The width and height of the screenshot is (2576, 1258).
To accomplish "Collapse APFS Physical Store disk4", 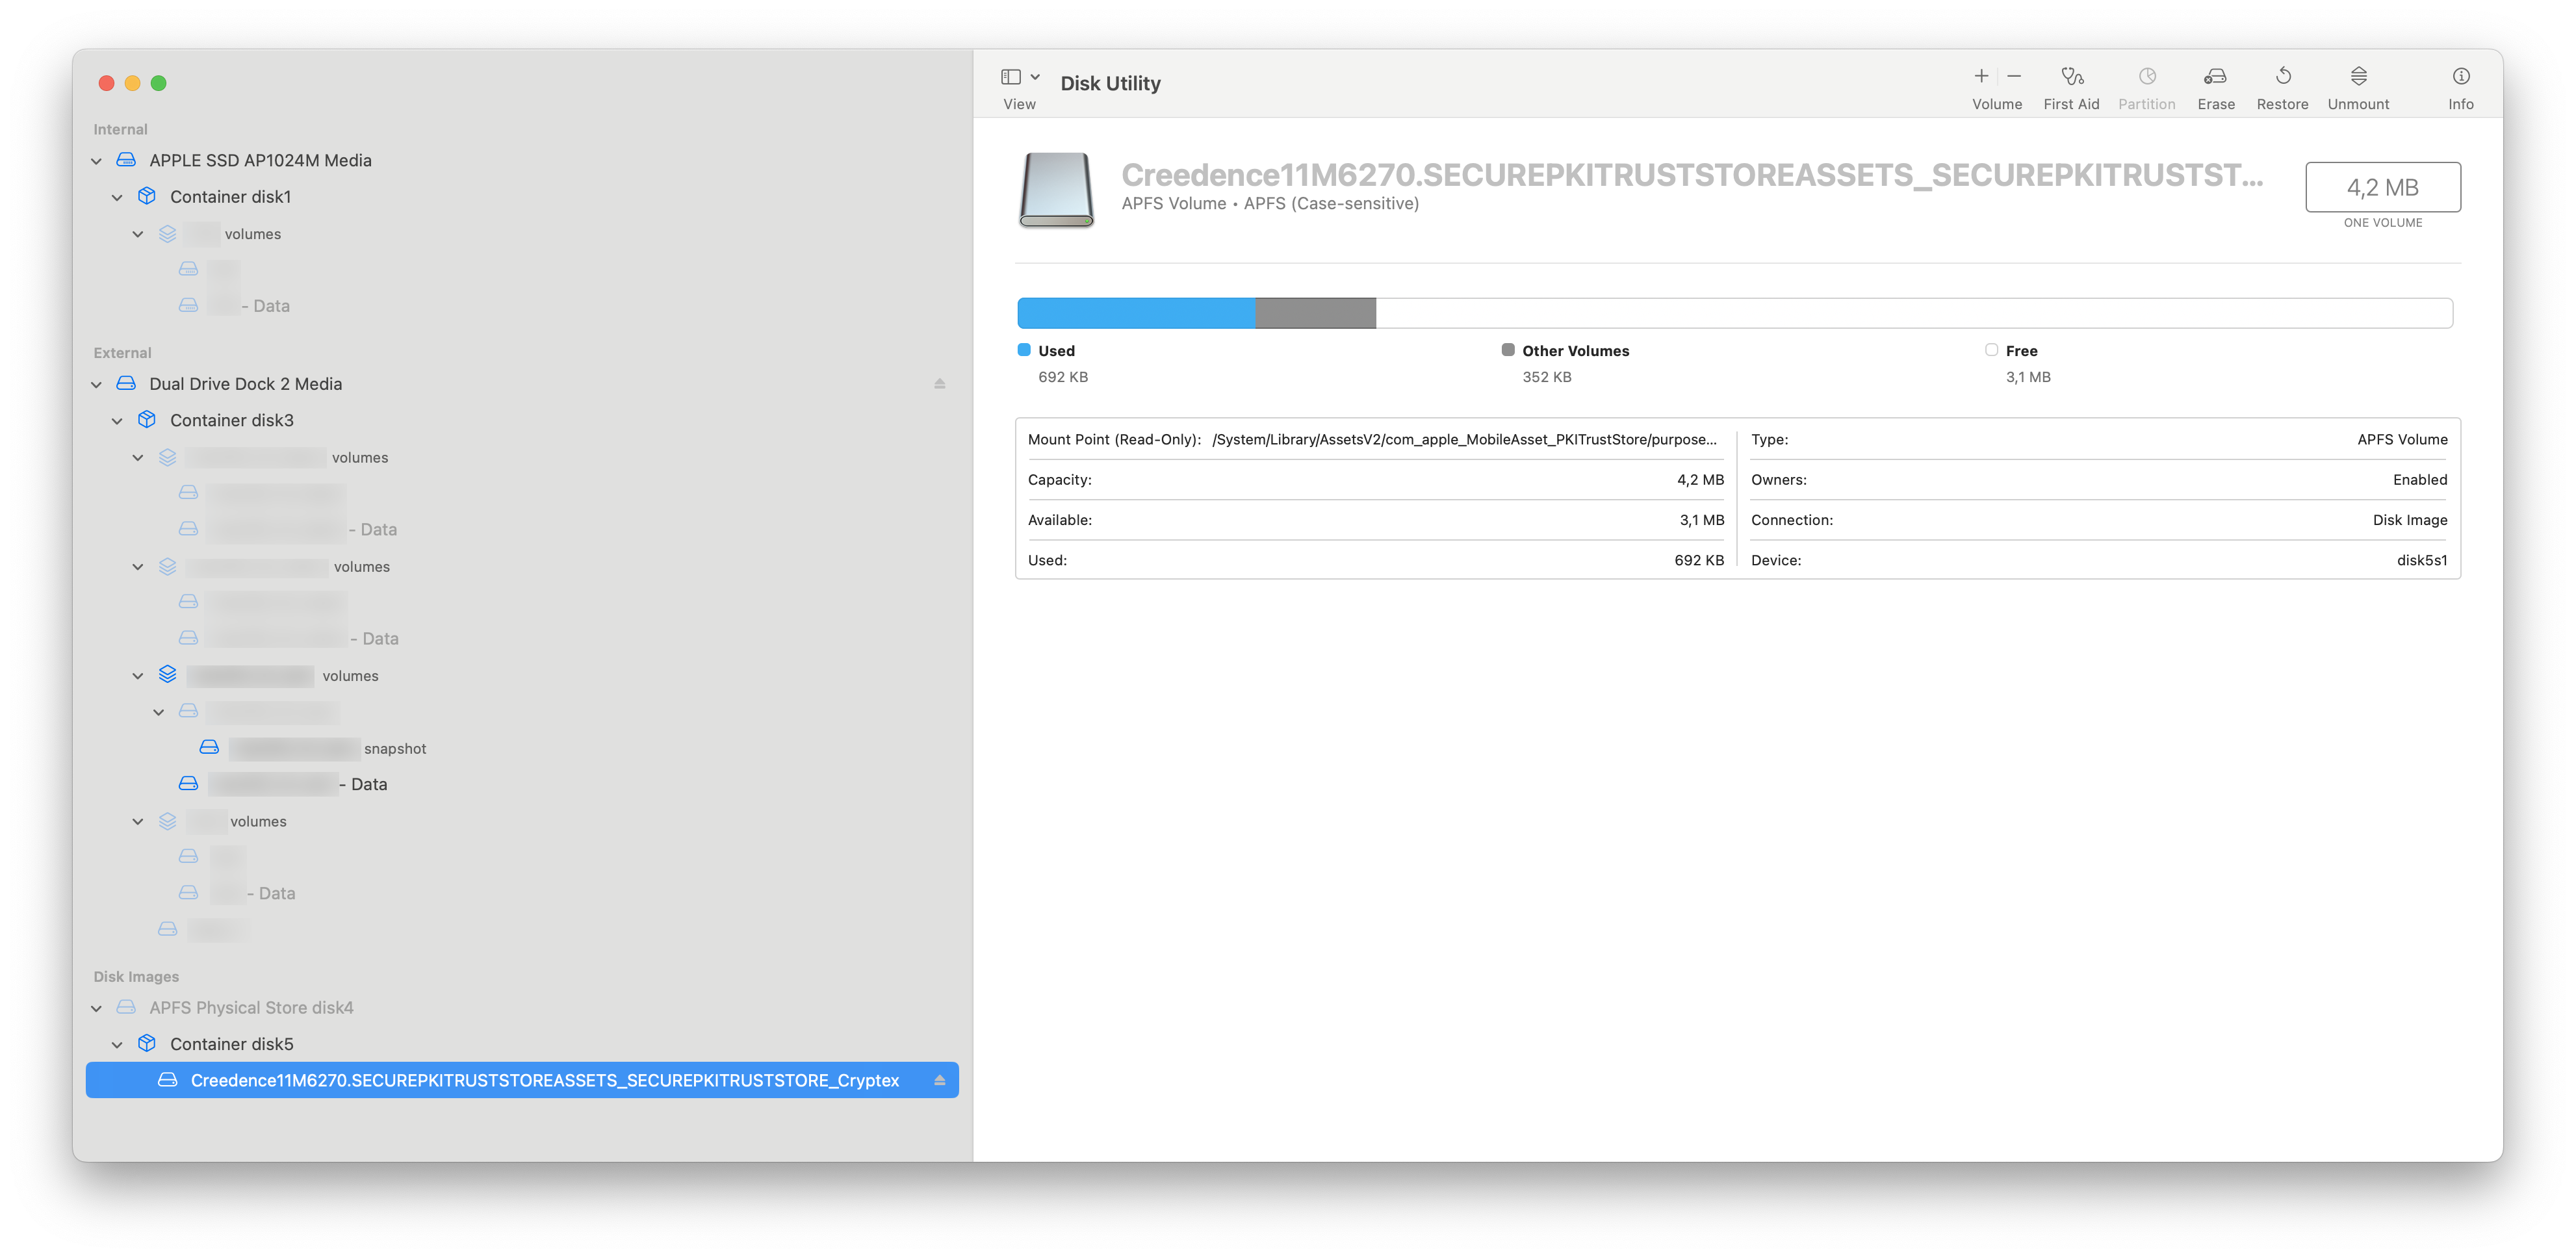I will (x=97, y=1009).
